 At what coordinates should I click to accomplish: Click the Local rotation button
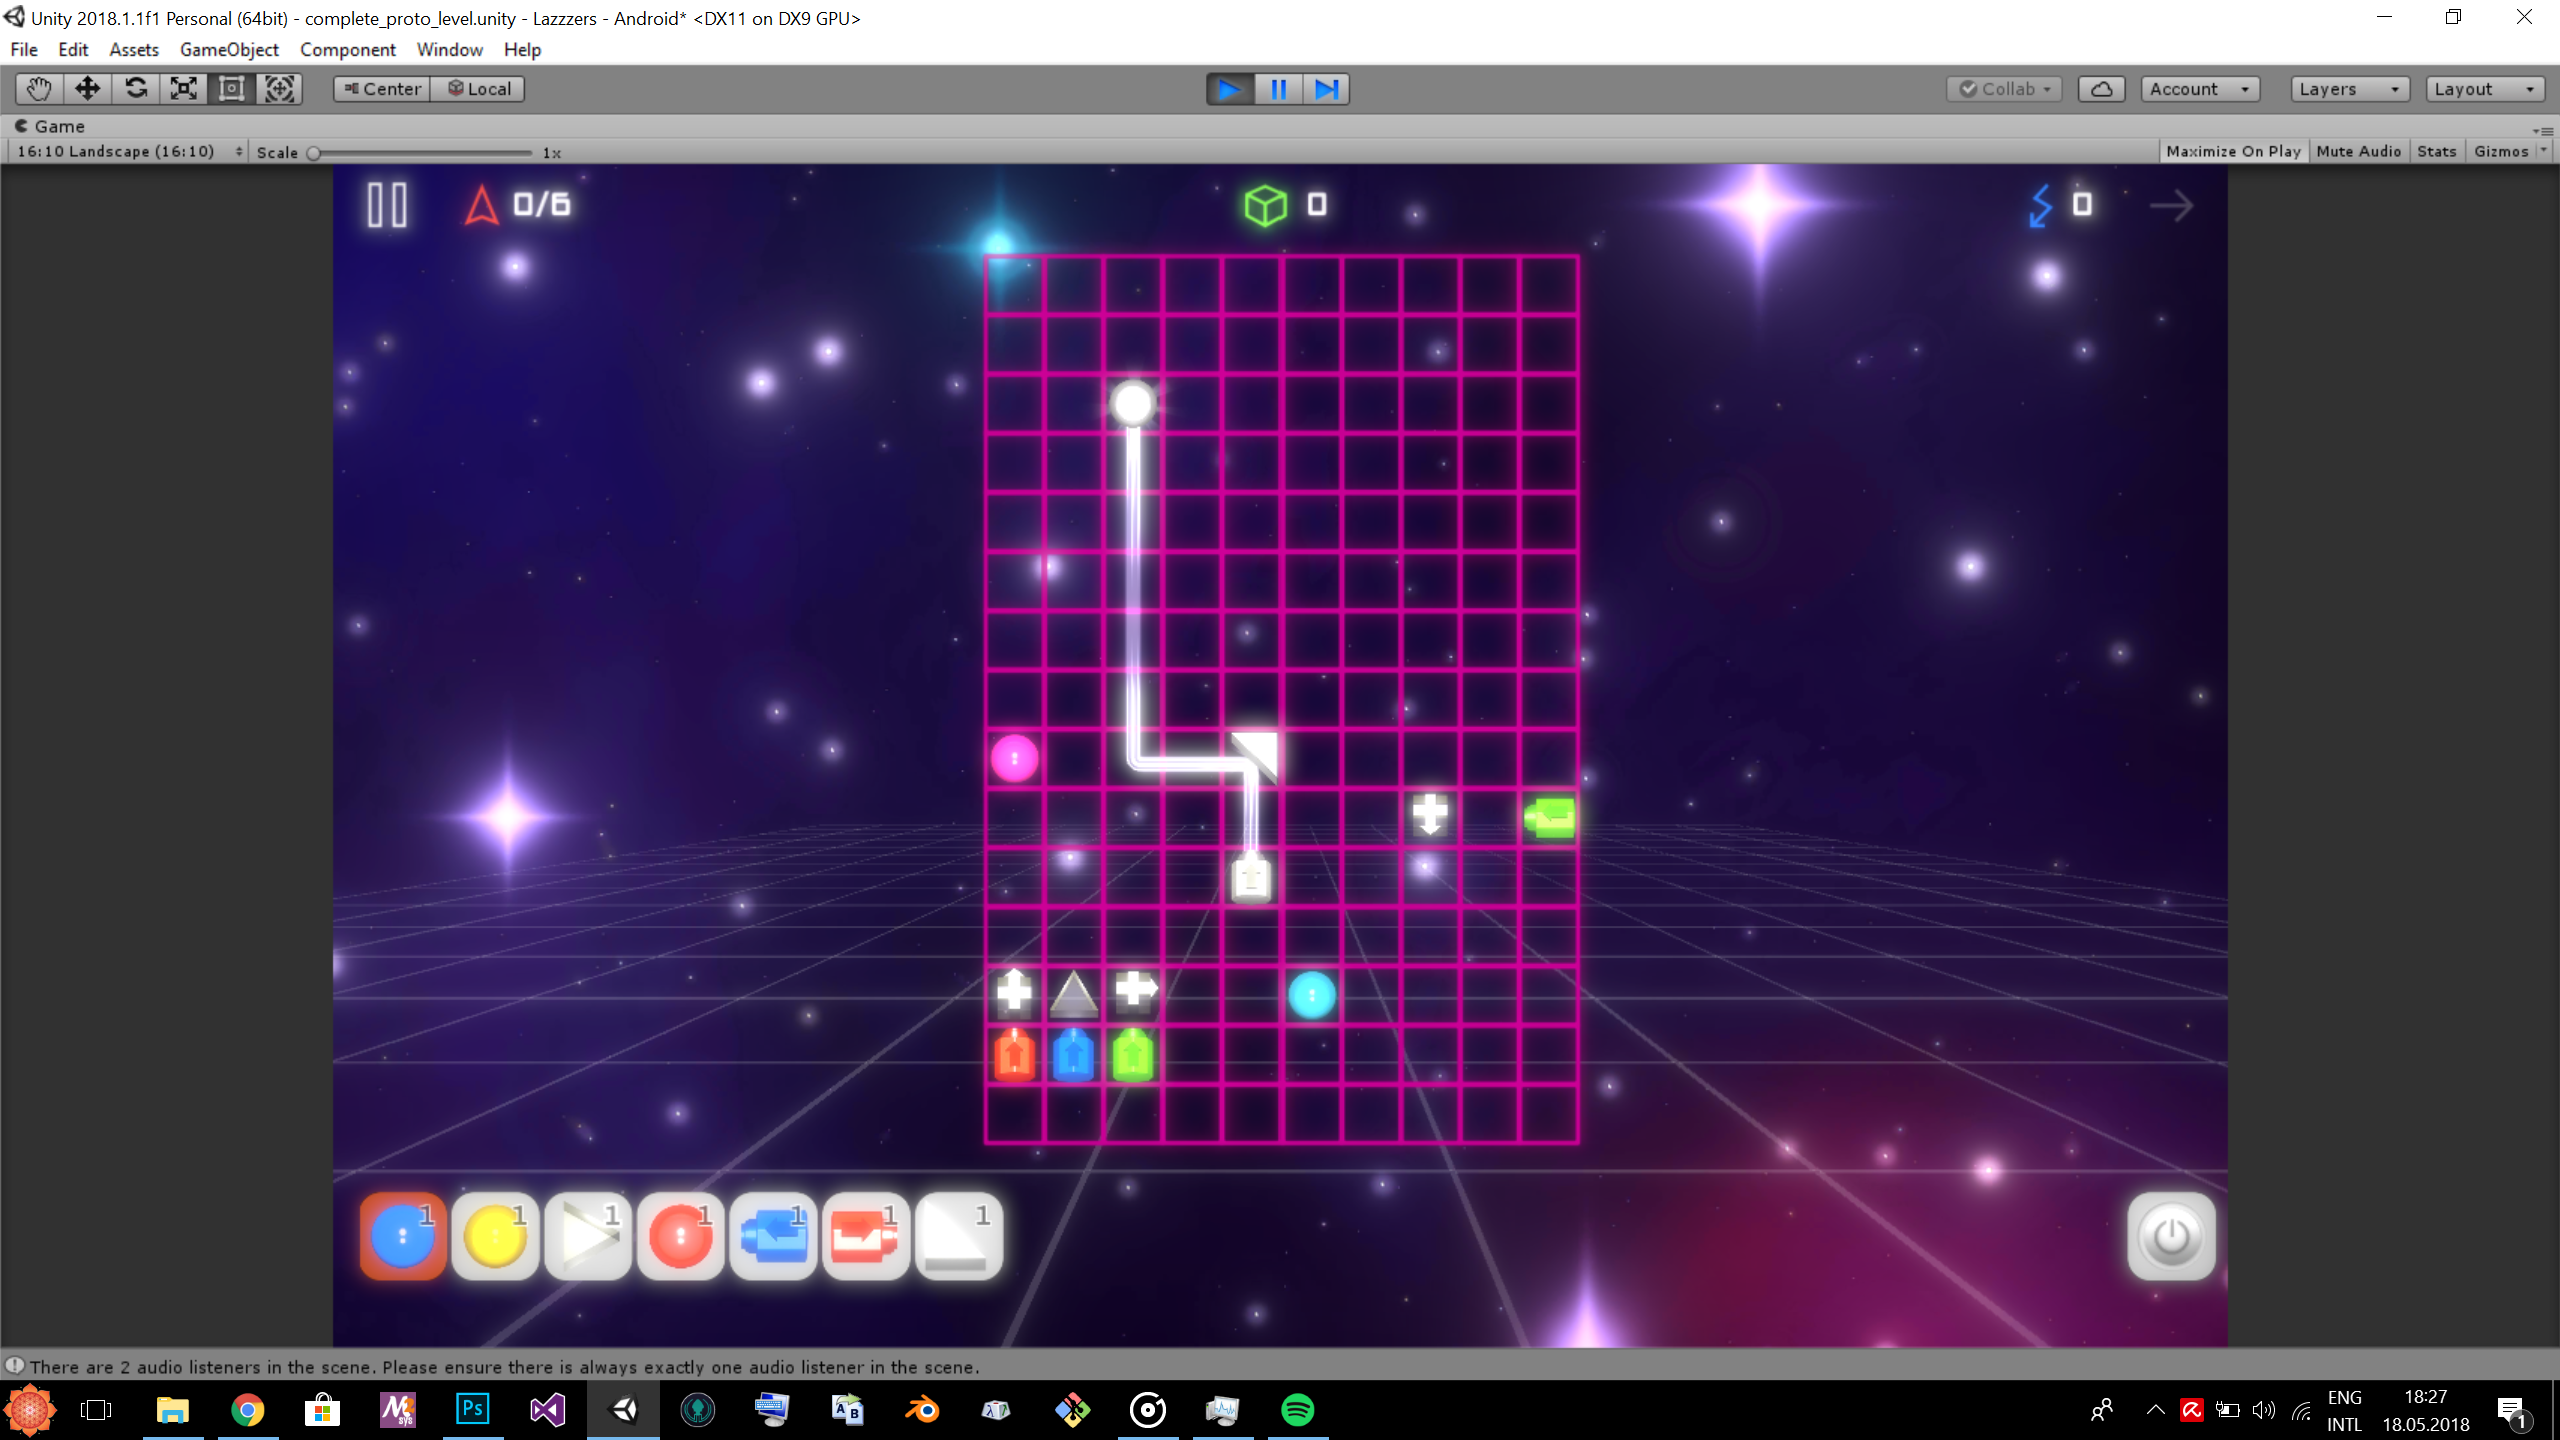click(x=479, y=89)
